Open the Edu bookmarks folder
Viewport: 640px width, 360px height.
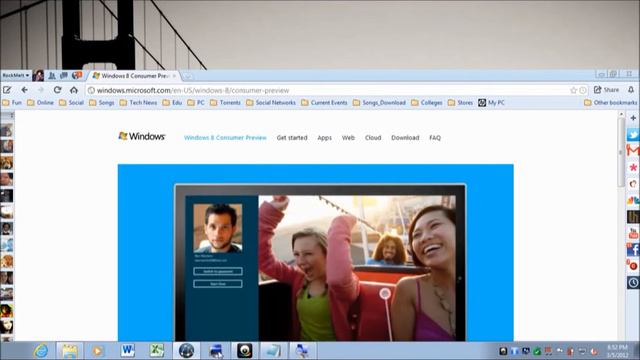coord(172,103)
